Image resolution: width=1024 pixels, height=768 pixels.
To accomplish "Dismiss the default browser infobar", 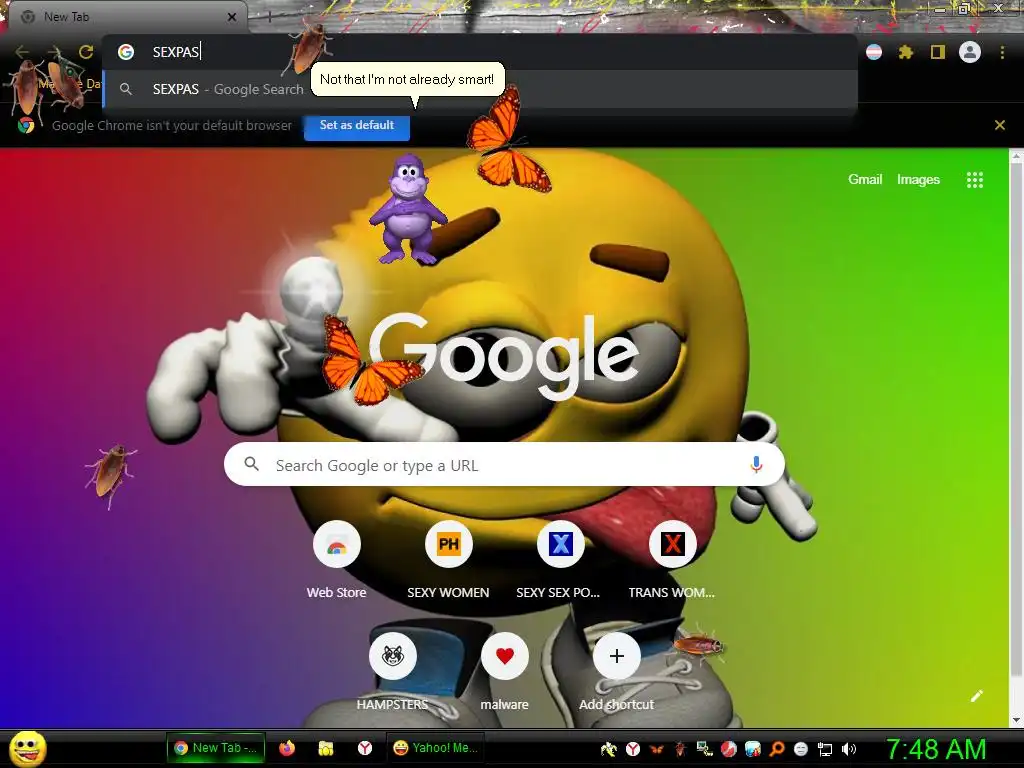I will point(1000,125).
